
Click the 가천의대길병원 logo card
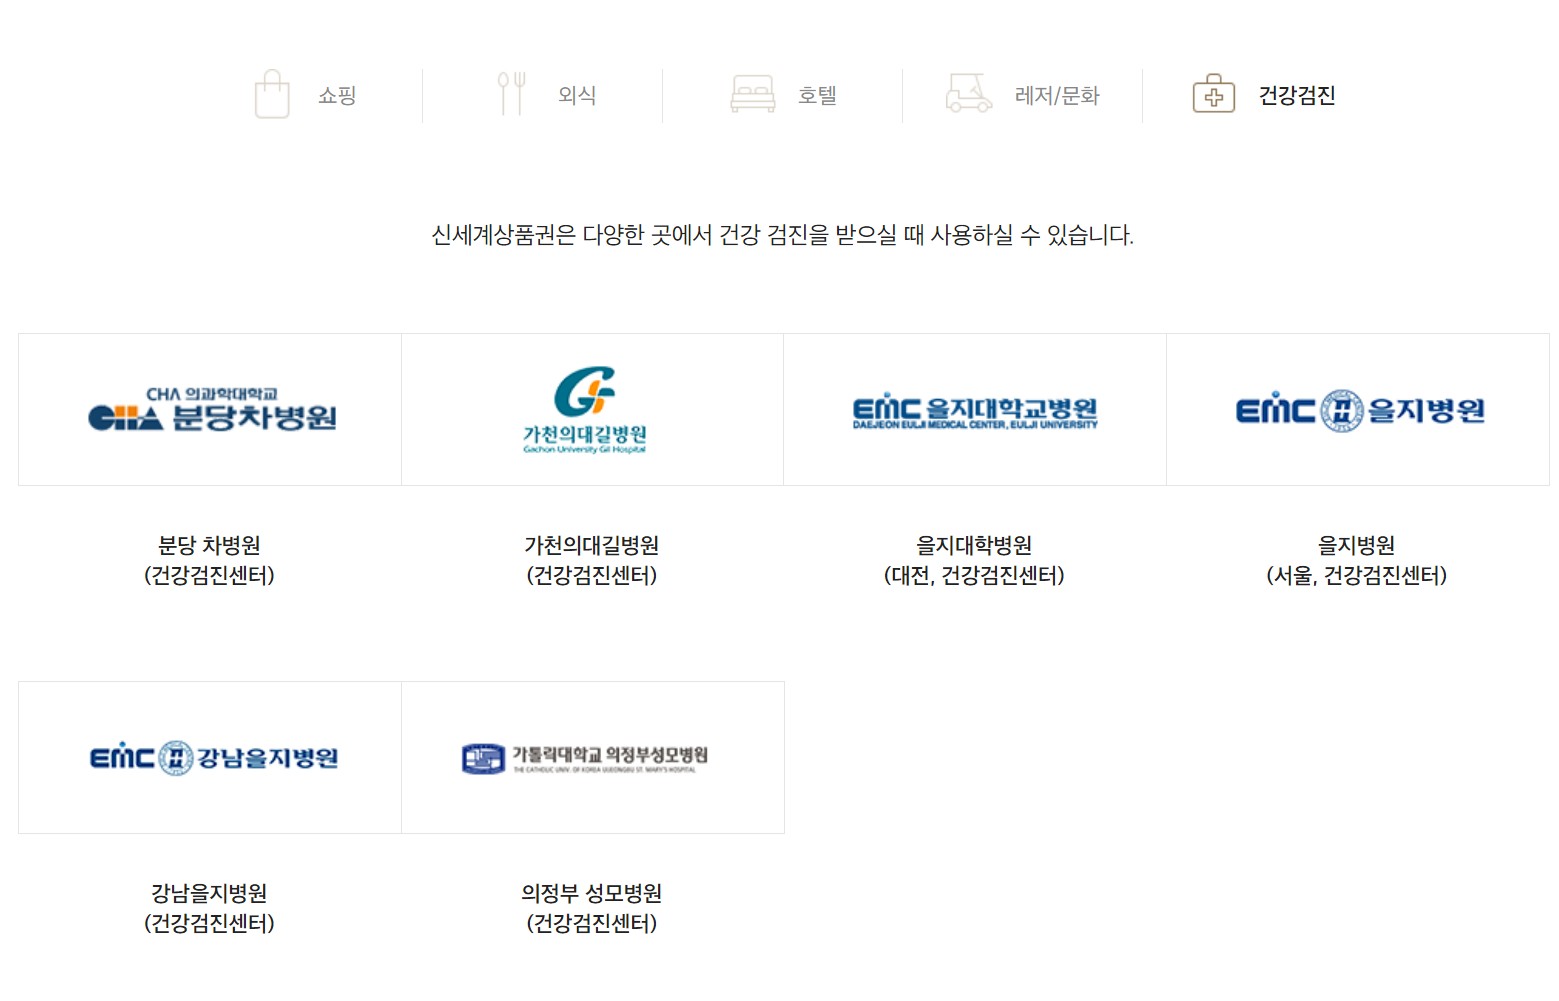[593, 410]
